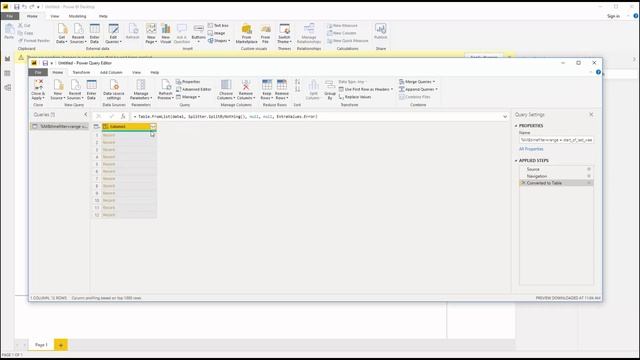
Task: Click the query Name input field
Action: click(556, 140)
